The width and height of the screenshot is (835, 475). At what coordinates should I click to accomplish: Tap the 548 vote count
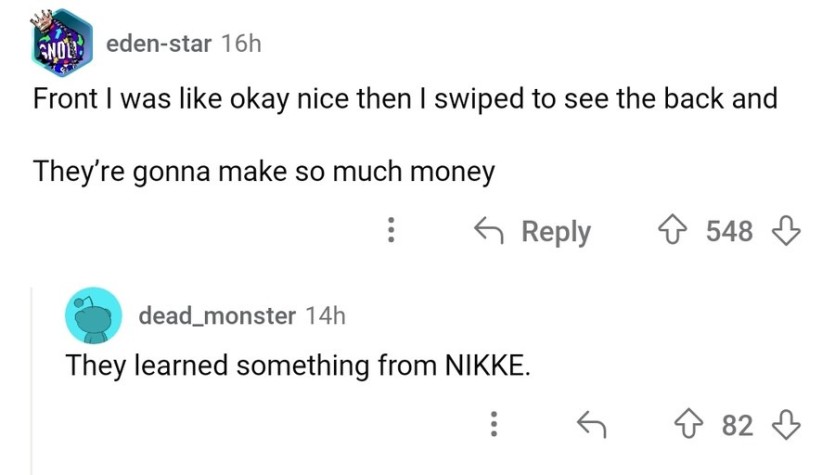pyautogui.click(x=730, y=231)
